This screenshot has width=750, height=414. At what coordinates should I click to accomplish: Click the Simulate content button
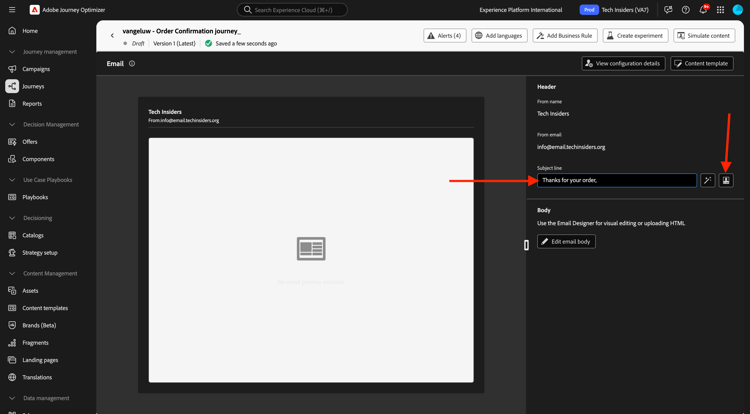point(704,35)
